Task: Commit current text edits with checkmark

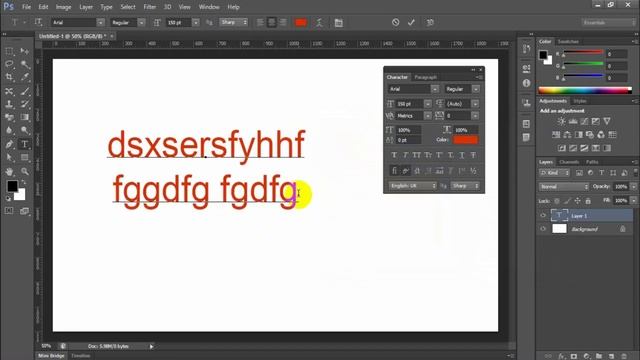Action: coord(411,22)
